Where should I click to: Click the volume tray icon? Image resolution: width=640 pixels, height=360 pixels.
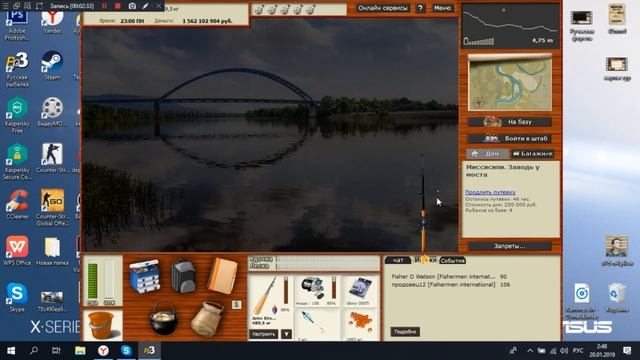point(564,351)
